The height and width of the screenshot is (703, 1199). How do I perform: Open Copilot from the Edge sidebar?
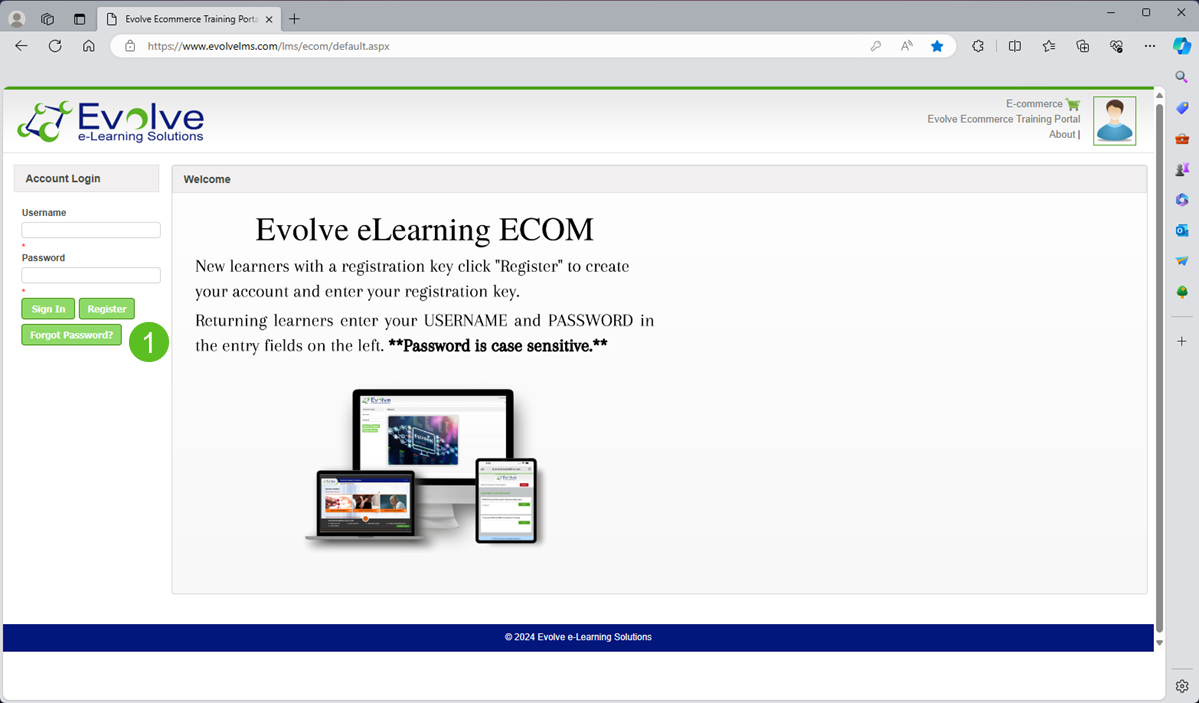coord(1182,45)
